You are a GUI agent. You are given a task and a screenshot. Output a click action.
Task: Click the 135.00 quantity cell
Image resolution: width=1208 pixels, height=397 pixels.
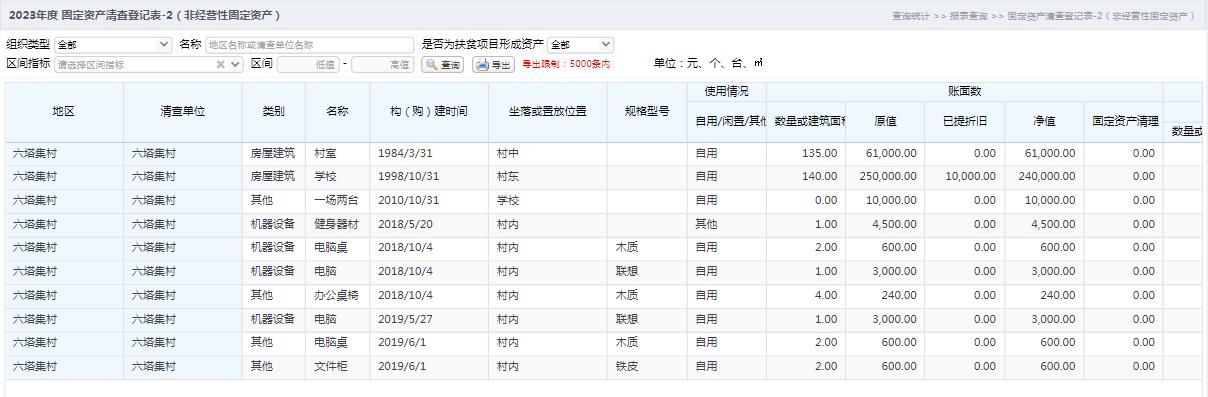807,154
